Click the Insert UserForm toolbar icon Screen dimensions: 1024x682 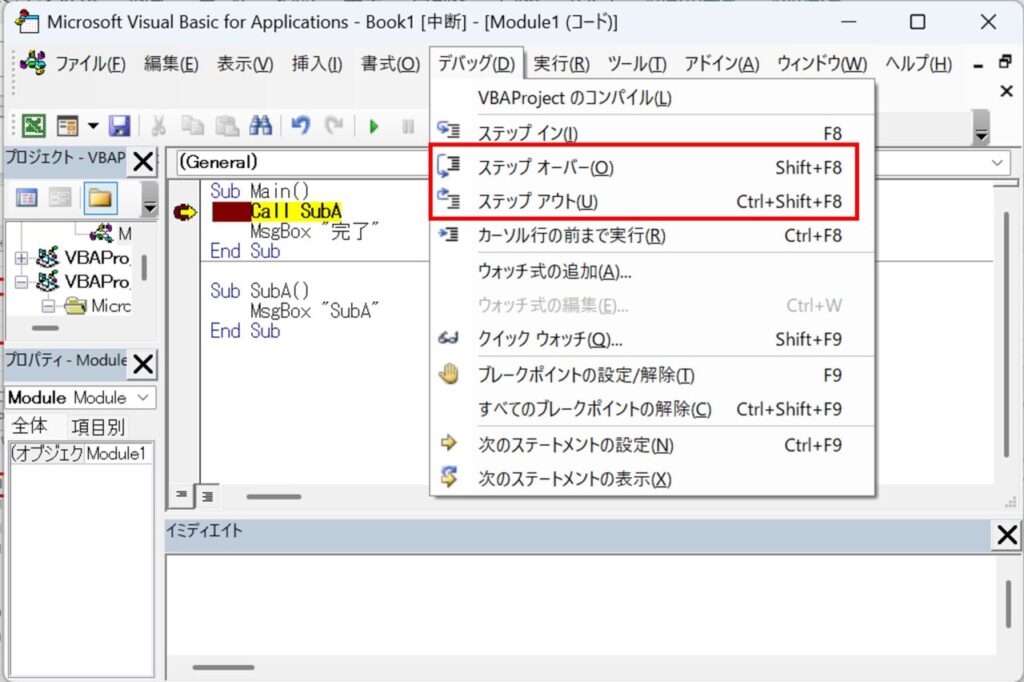67,125
